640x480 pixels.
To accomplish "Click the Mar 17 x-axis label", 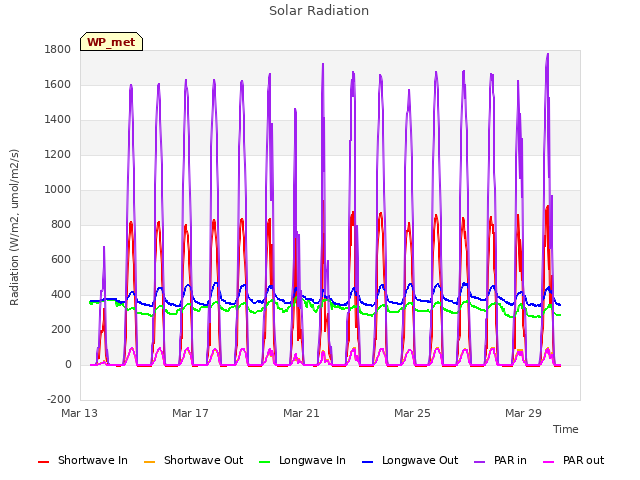I will [191, 413].
